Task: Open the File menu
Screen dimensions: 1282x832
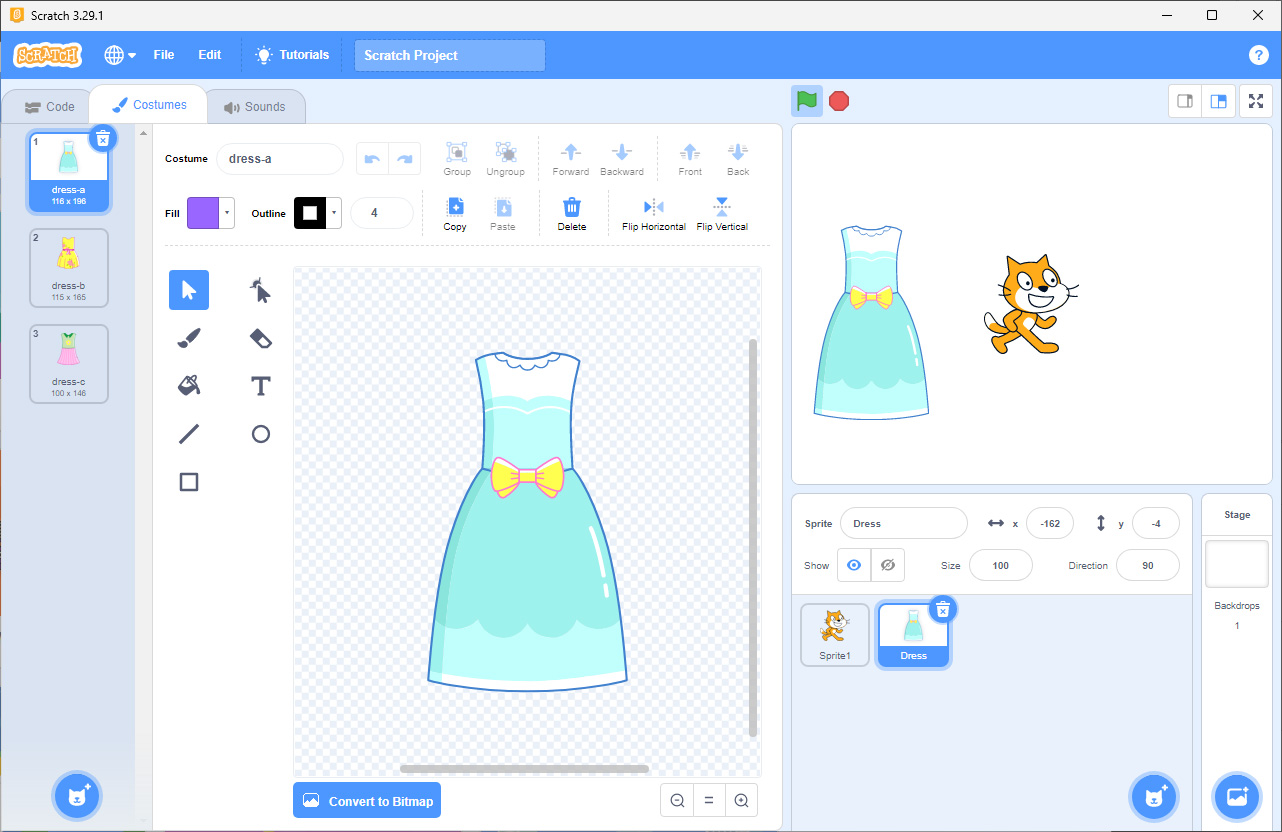Action: 164,55
